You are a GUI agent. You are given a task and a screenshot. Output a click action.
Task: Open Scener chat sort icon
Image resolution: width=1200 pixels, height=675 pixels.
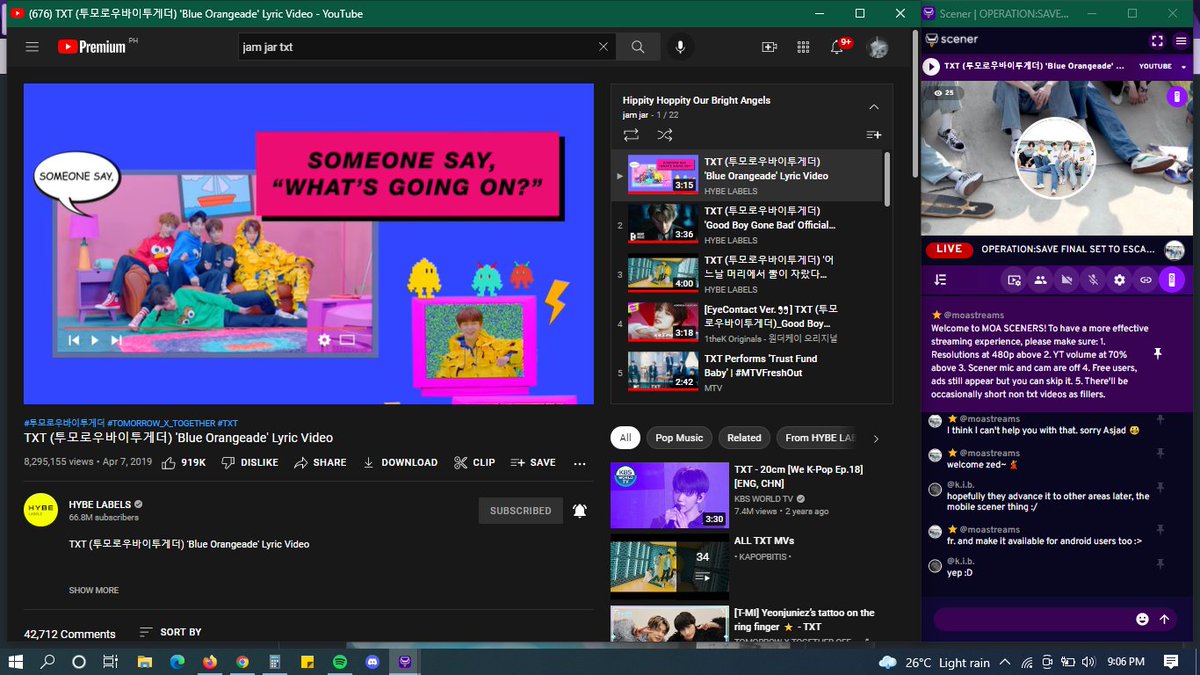[x=940, y=280]
